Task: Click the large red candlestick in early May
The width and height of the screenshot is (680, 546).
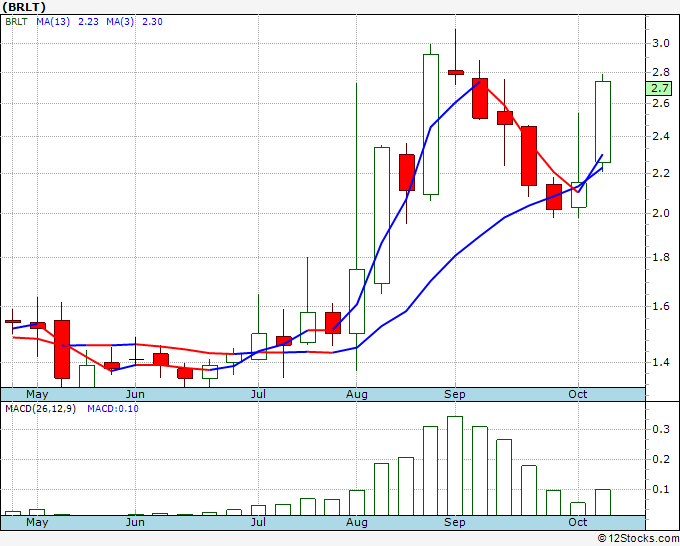Action: click(62, 348)
